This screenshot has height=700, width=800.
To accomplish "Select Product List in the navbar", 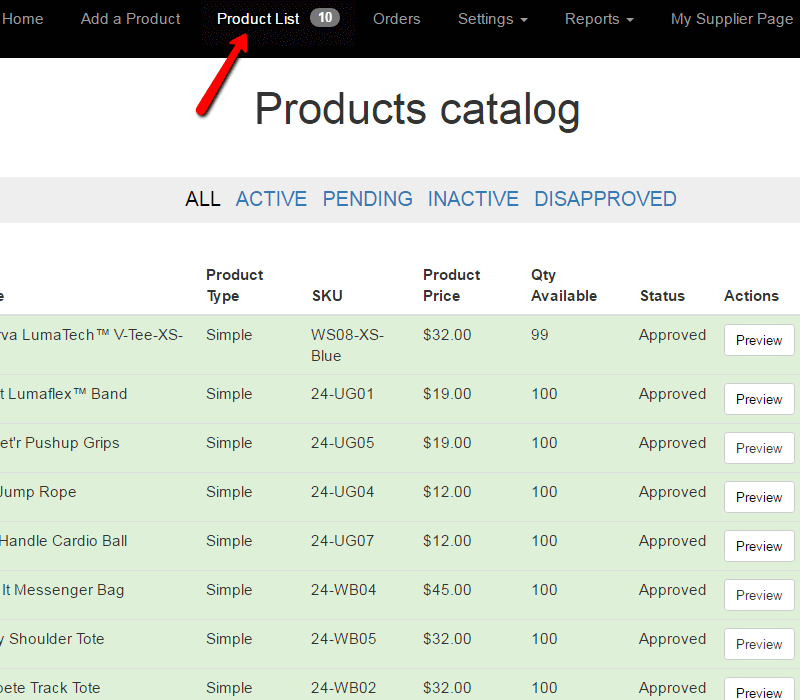I will (258, 19).
